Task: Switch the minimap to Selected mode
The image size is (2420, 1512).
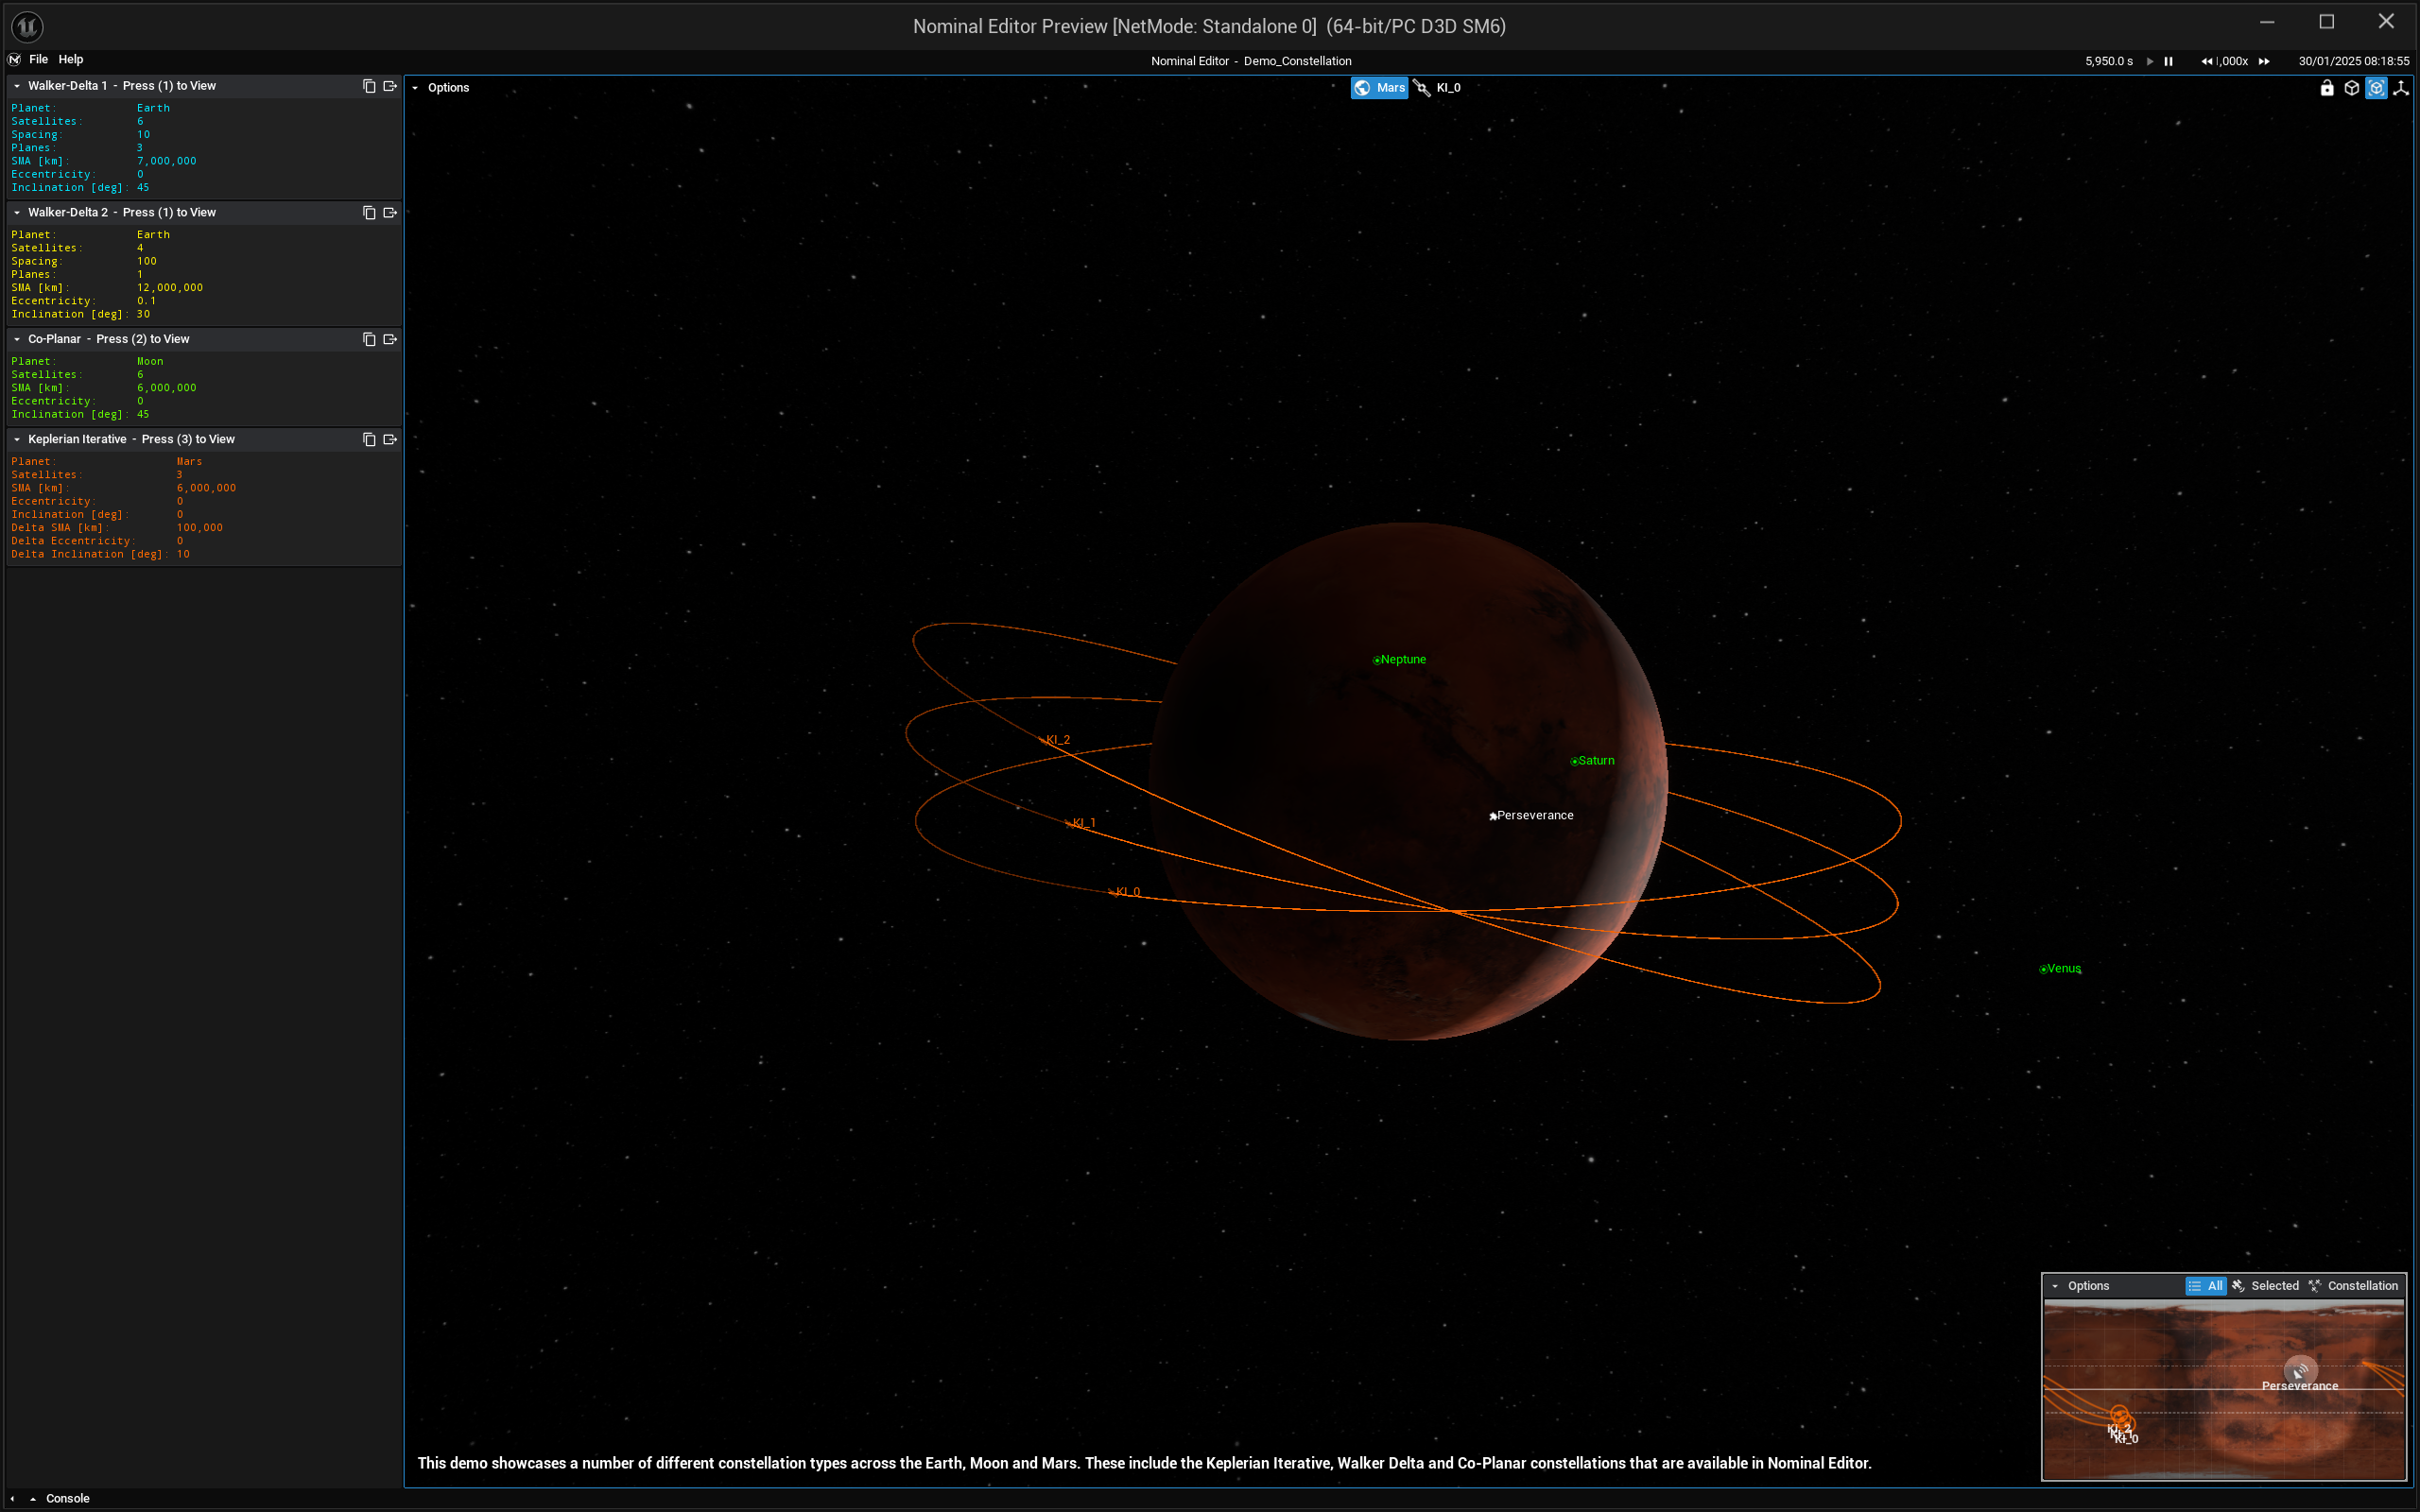Action: 2265,1286
